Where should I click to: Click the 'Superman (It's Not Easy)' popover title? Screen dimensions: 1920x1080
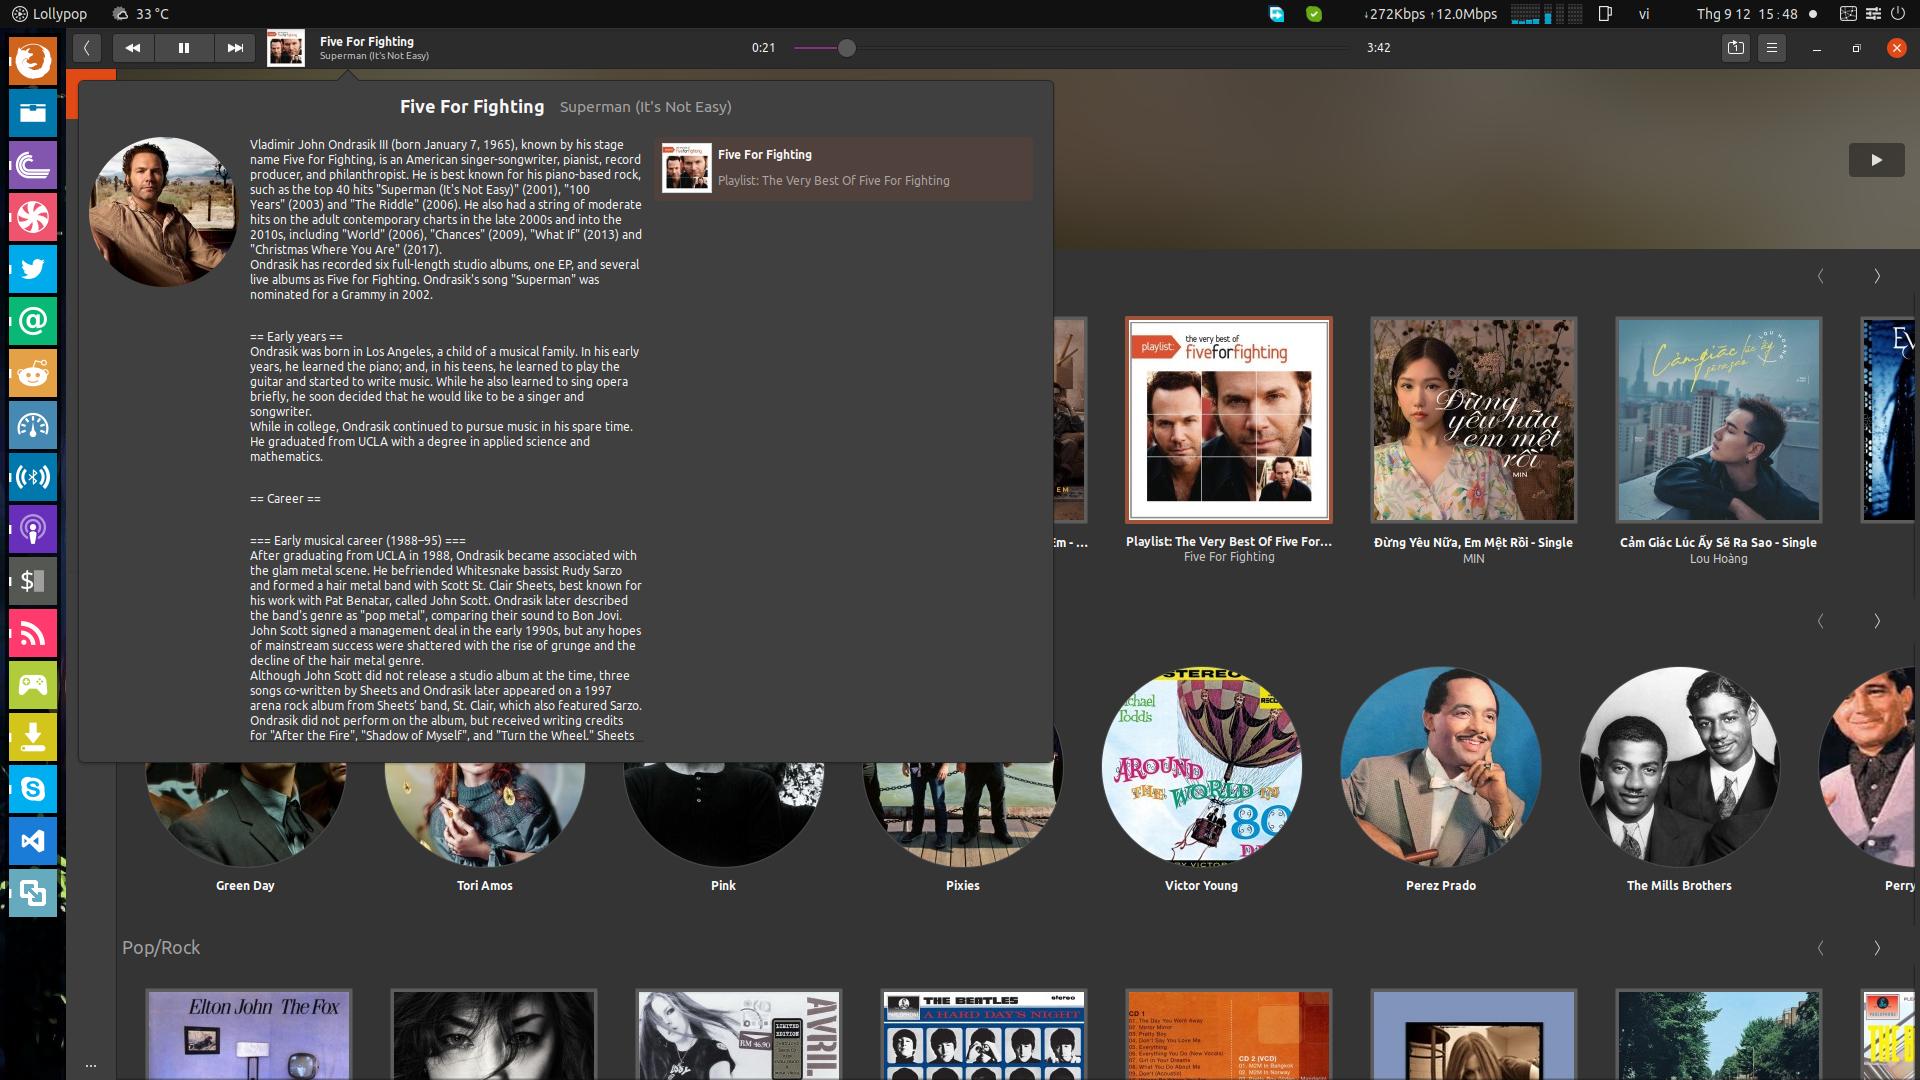pyautogui.click(x=646, y=107)
